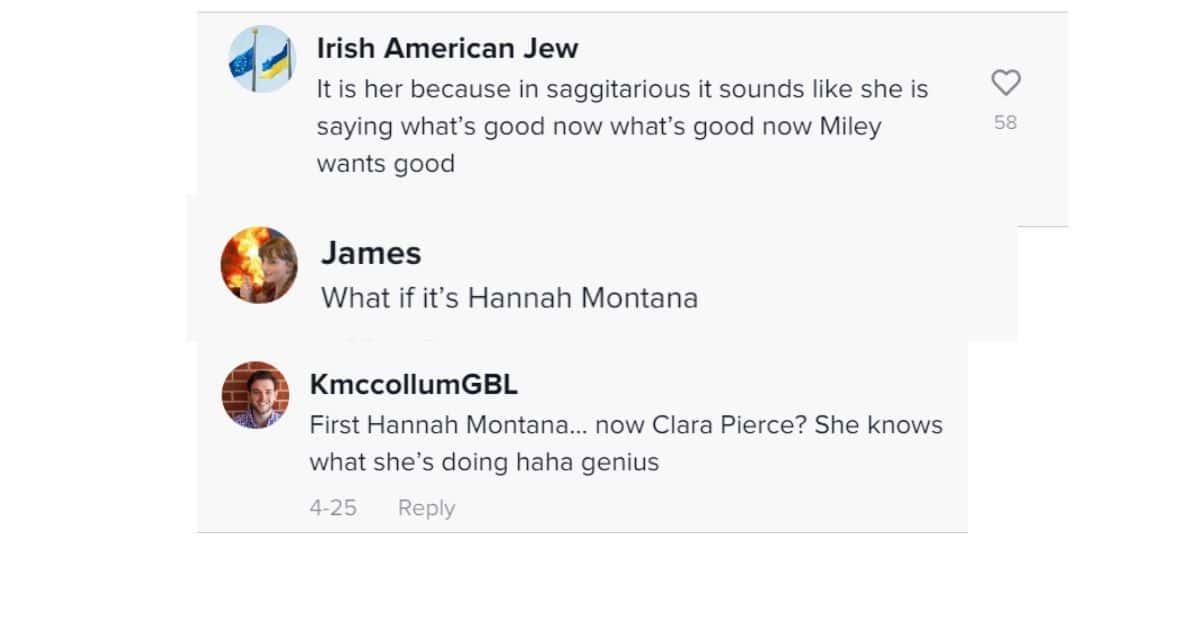Click the 58 likes count
The height and width of the screenshot is (628, 1200).
tap(1005, 122)
